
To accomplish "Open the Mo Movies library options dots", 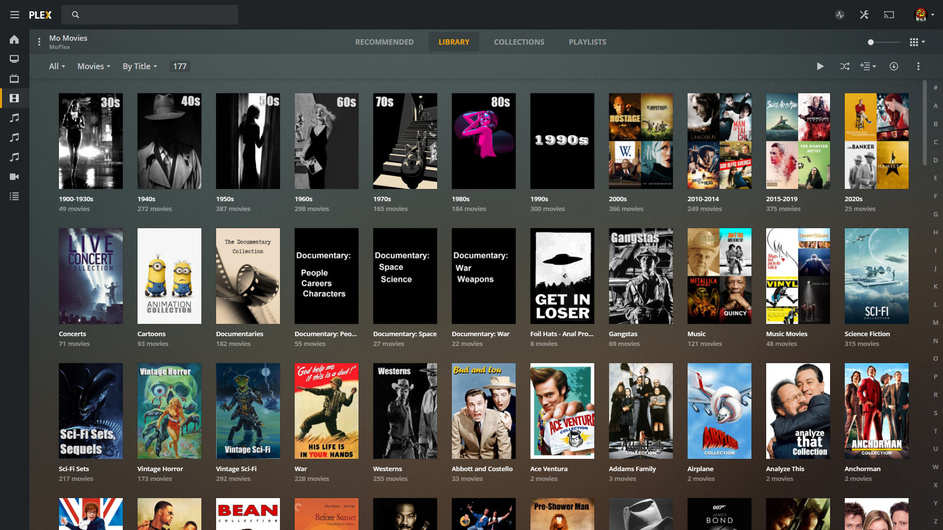I will (x=39, y=42).
